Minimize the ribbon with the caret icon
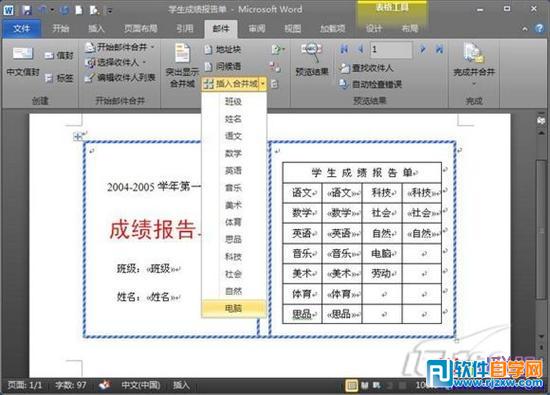The height and width of the screenshot is (395, 550). pyautogui.click(x=525, y=29)
